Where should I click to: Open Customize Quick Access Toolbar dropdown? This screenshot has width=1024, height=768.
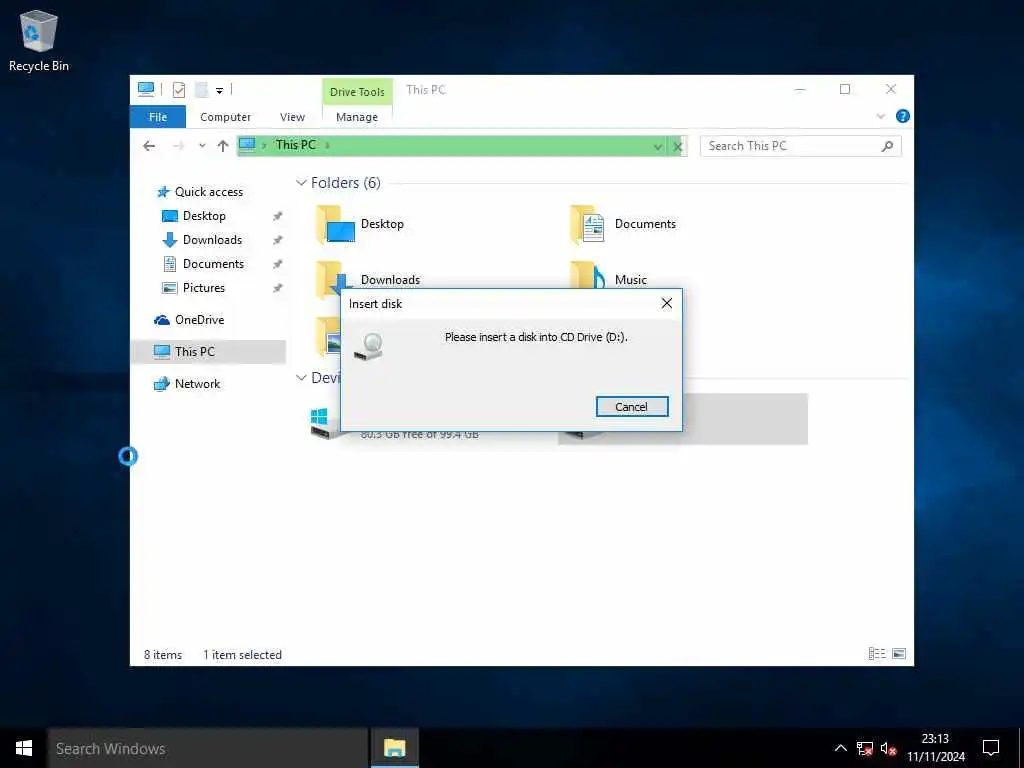[x=219, y=90]
